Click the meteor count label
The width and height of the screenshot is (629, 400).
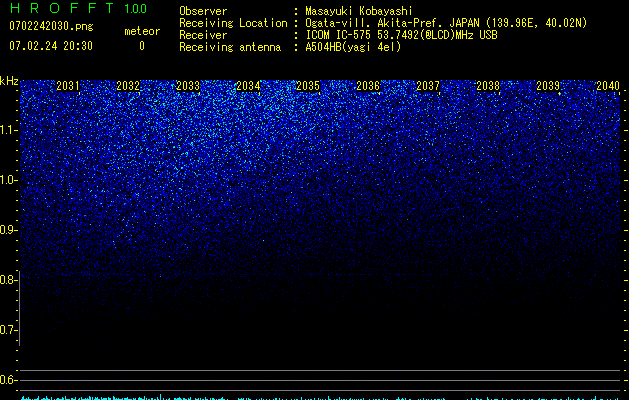pyautogui.click(x=142, y=31)
